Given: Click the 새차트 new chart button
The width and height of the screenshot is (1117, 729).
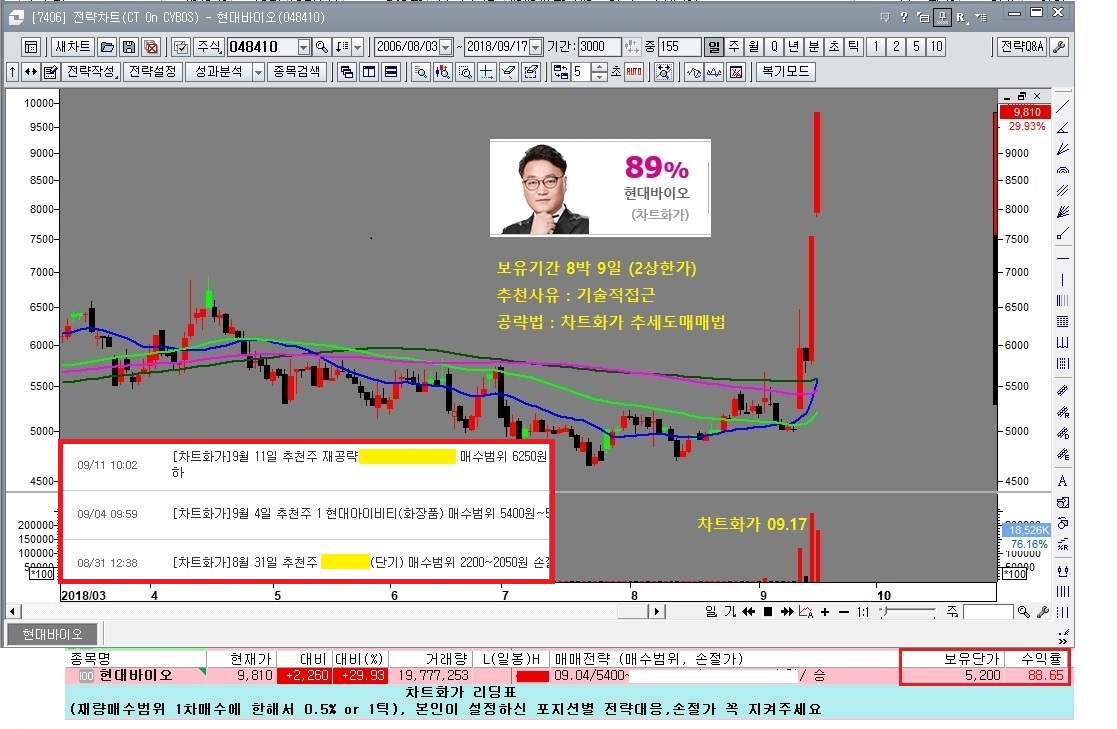Looking at the screenshot, I should click(x=73, y=47).
